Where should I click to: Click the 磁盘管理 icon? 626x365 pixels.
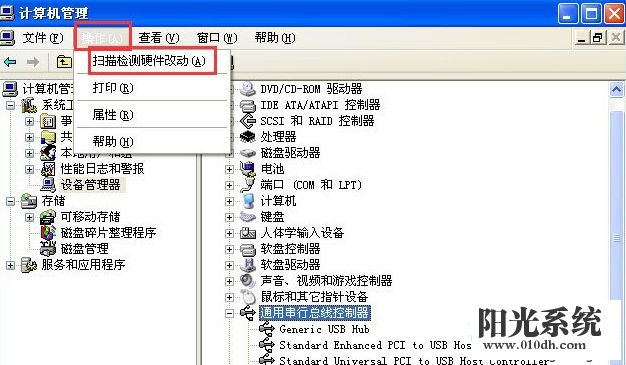48,249
